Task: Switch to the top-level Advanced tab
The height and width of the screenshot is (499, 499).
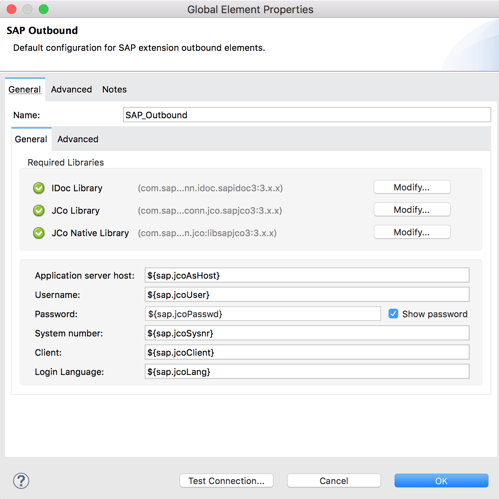Action: coord(71,89)
